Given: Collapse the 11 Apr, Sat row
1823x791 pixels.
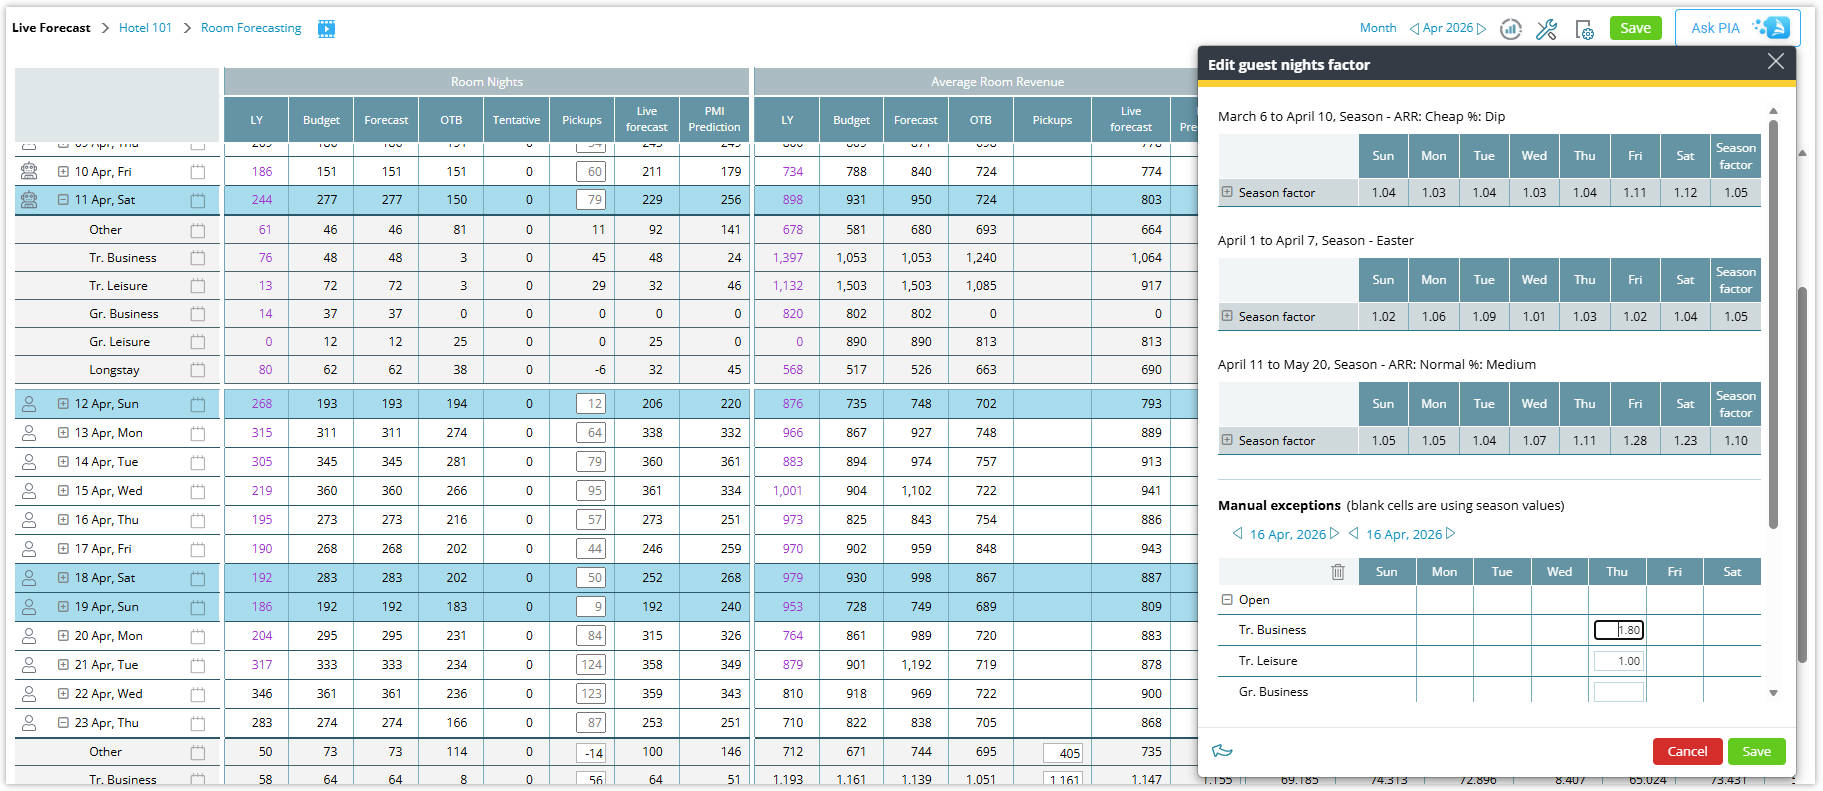Looking at the screenshot, I should point(63,200).
